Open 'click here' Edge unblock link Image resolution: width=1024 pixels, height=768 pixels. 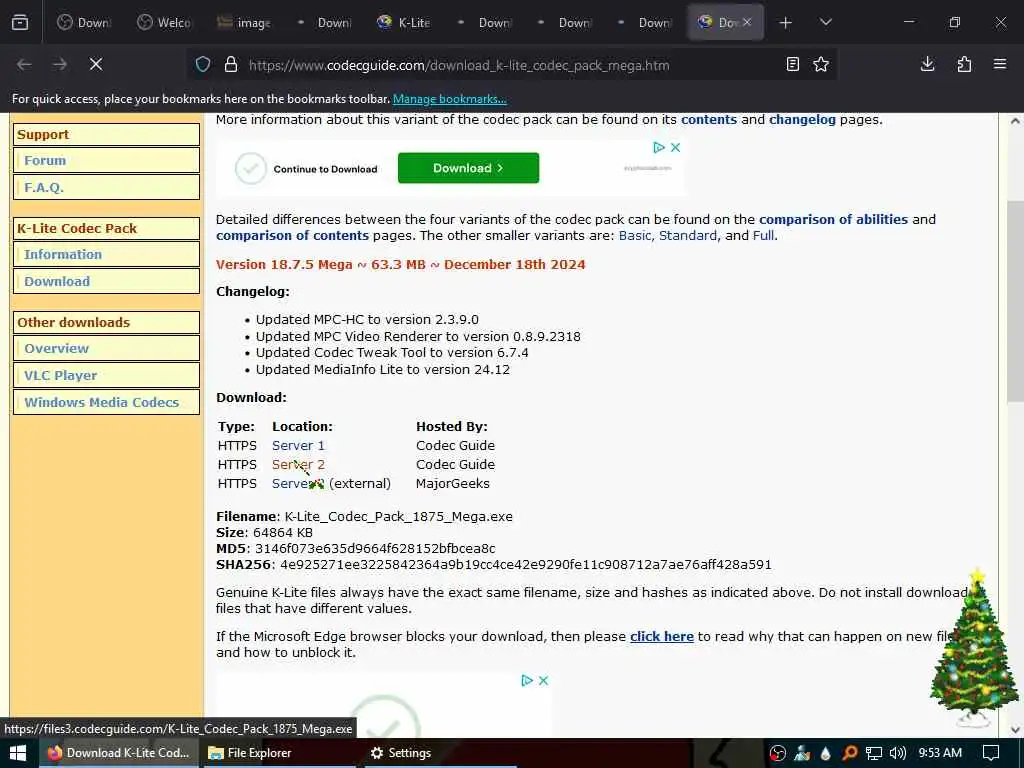662,636
